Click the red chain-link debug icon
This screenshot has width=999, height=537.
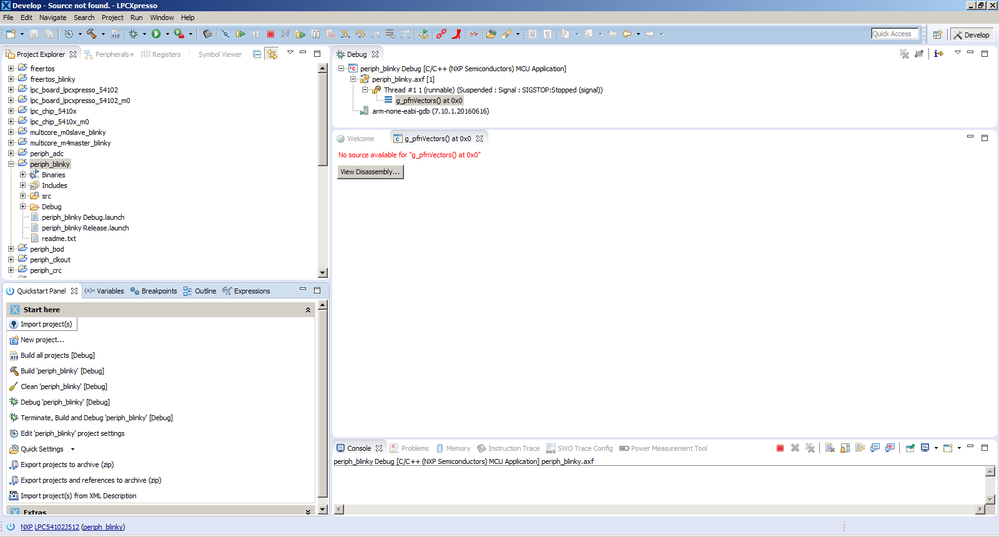(x=440, y=34)
